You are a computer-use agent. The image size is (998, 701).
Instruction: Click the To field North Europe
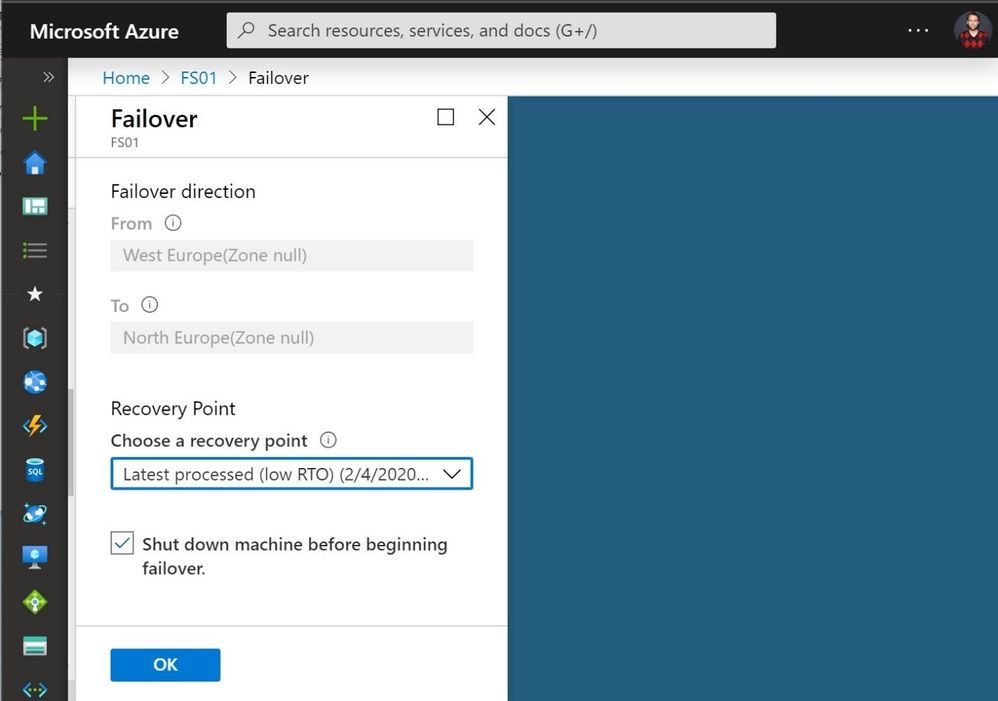coord(292,337)
